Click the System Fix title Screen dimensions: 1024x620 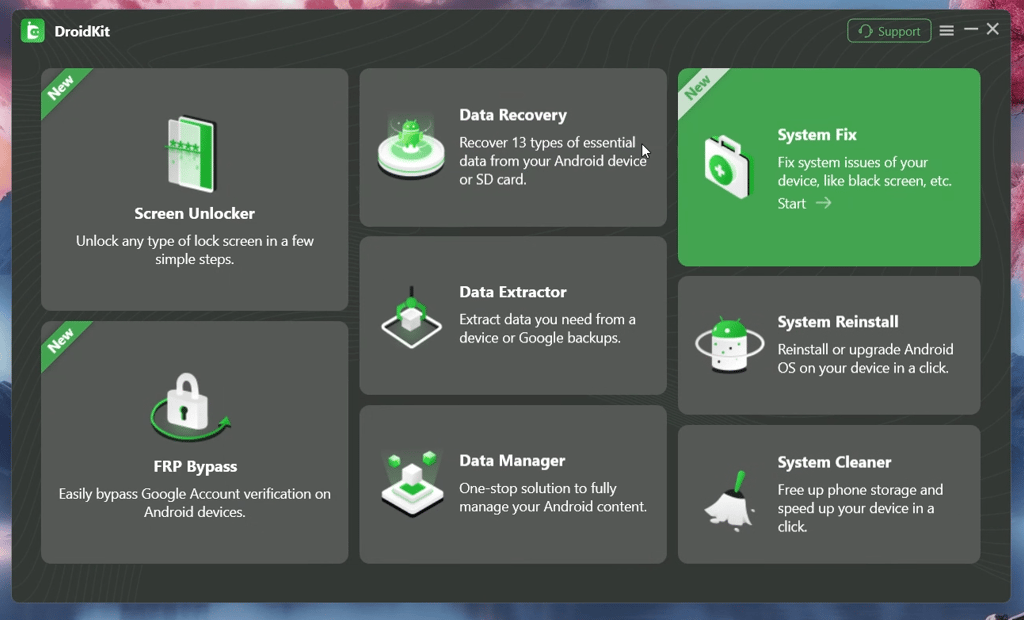tap(816, 135)
